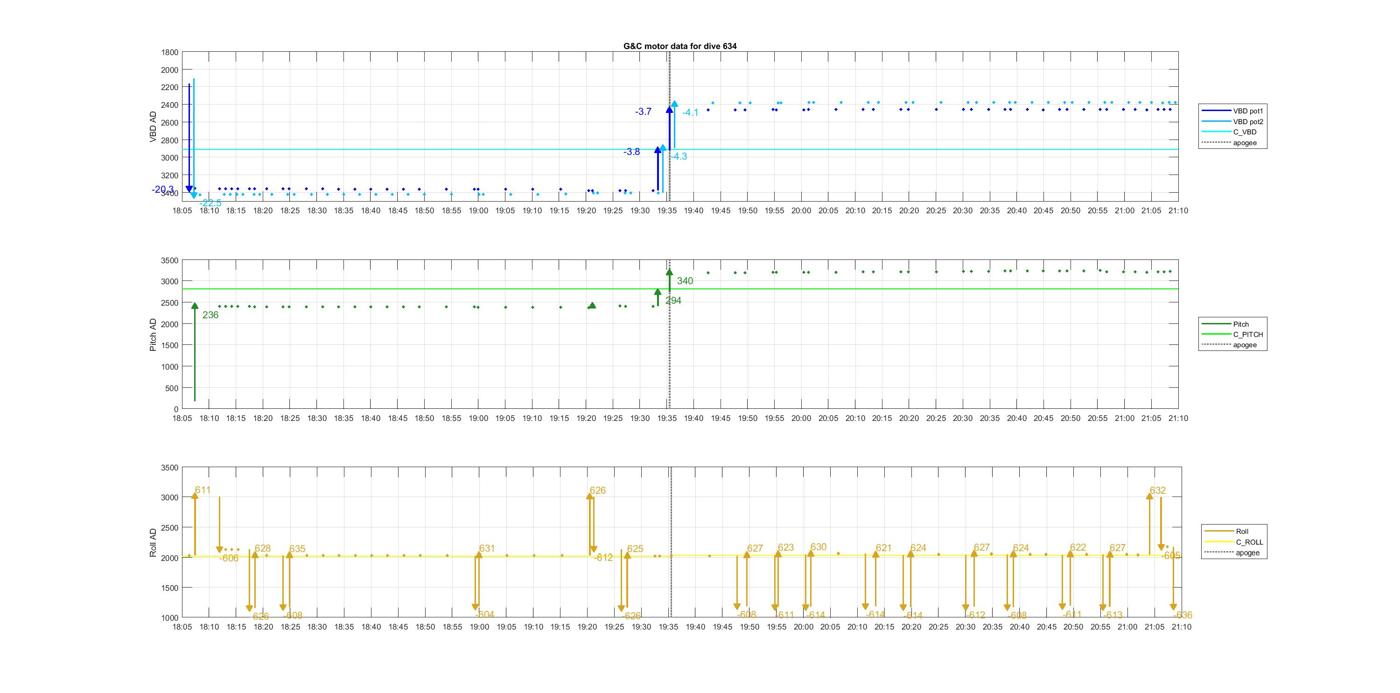
Task: Click the -636 roll annotation
Action: pyautogui.click(x=1183, y=615)
